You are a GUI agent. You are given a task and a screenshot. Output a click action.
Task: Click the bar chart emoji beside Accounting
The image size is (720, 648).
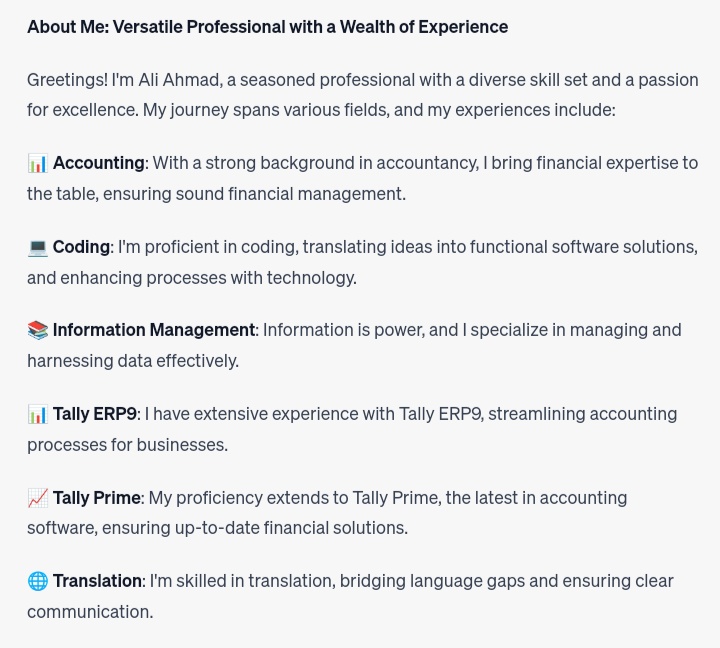[x=38, y=163]
